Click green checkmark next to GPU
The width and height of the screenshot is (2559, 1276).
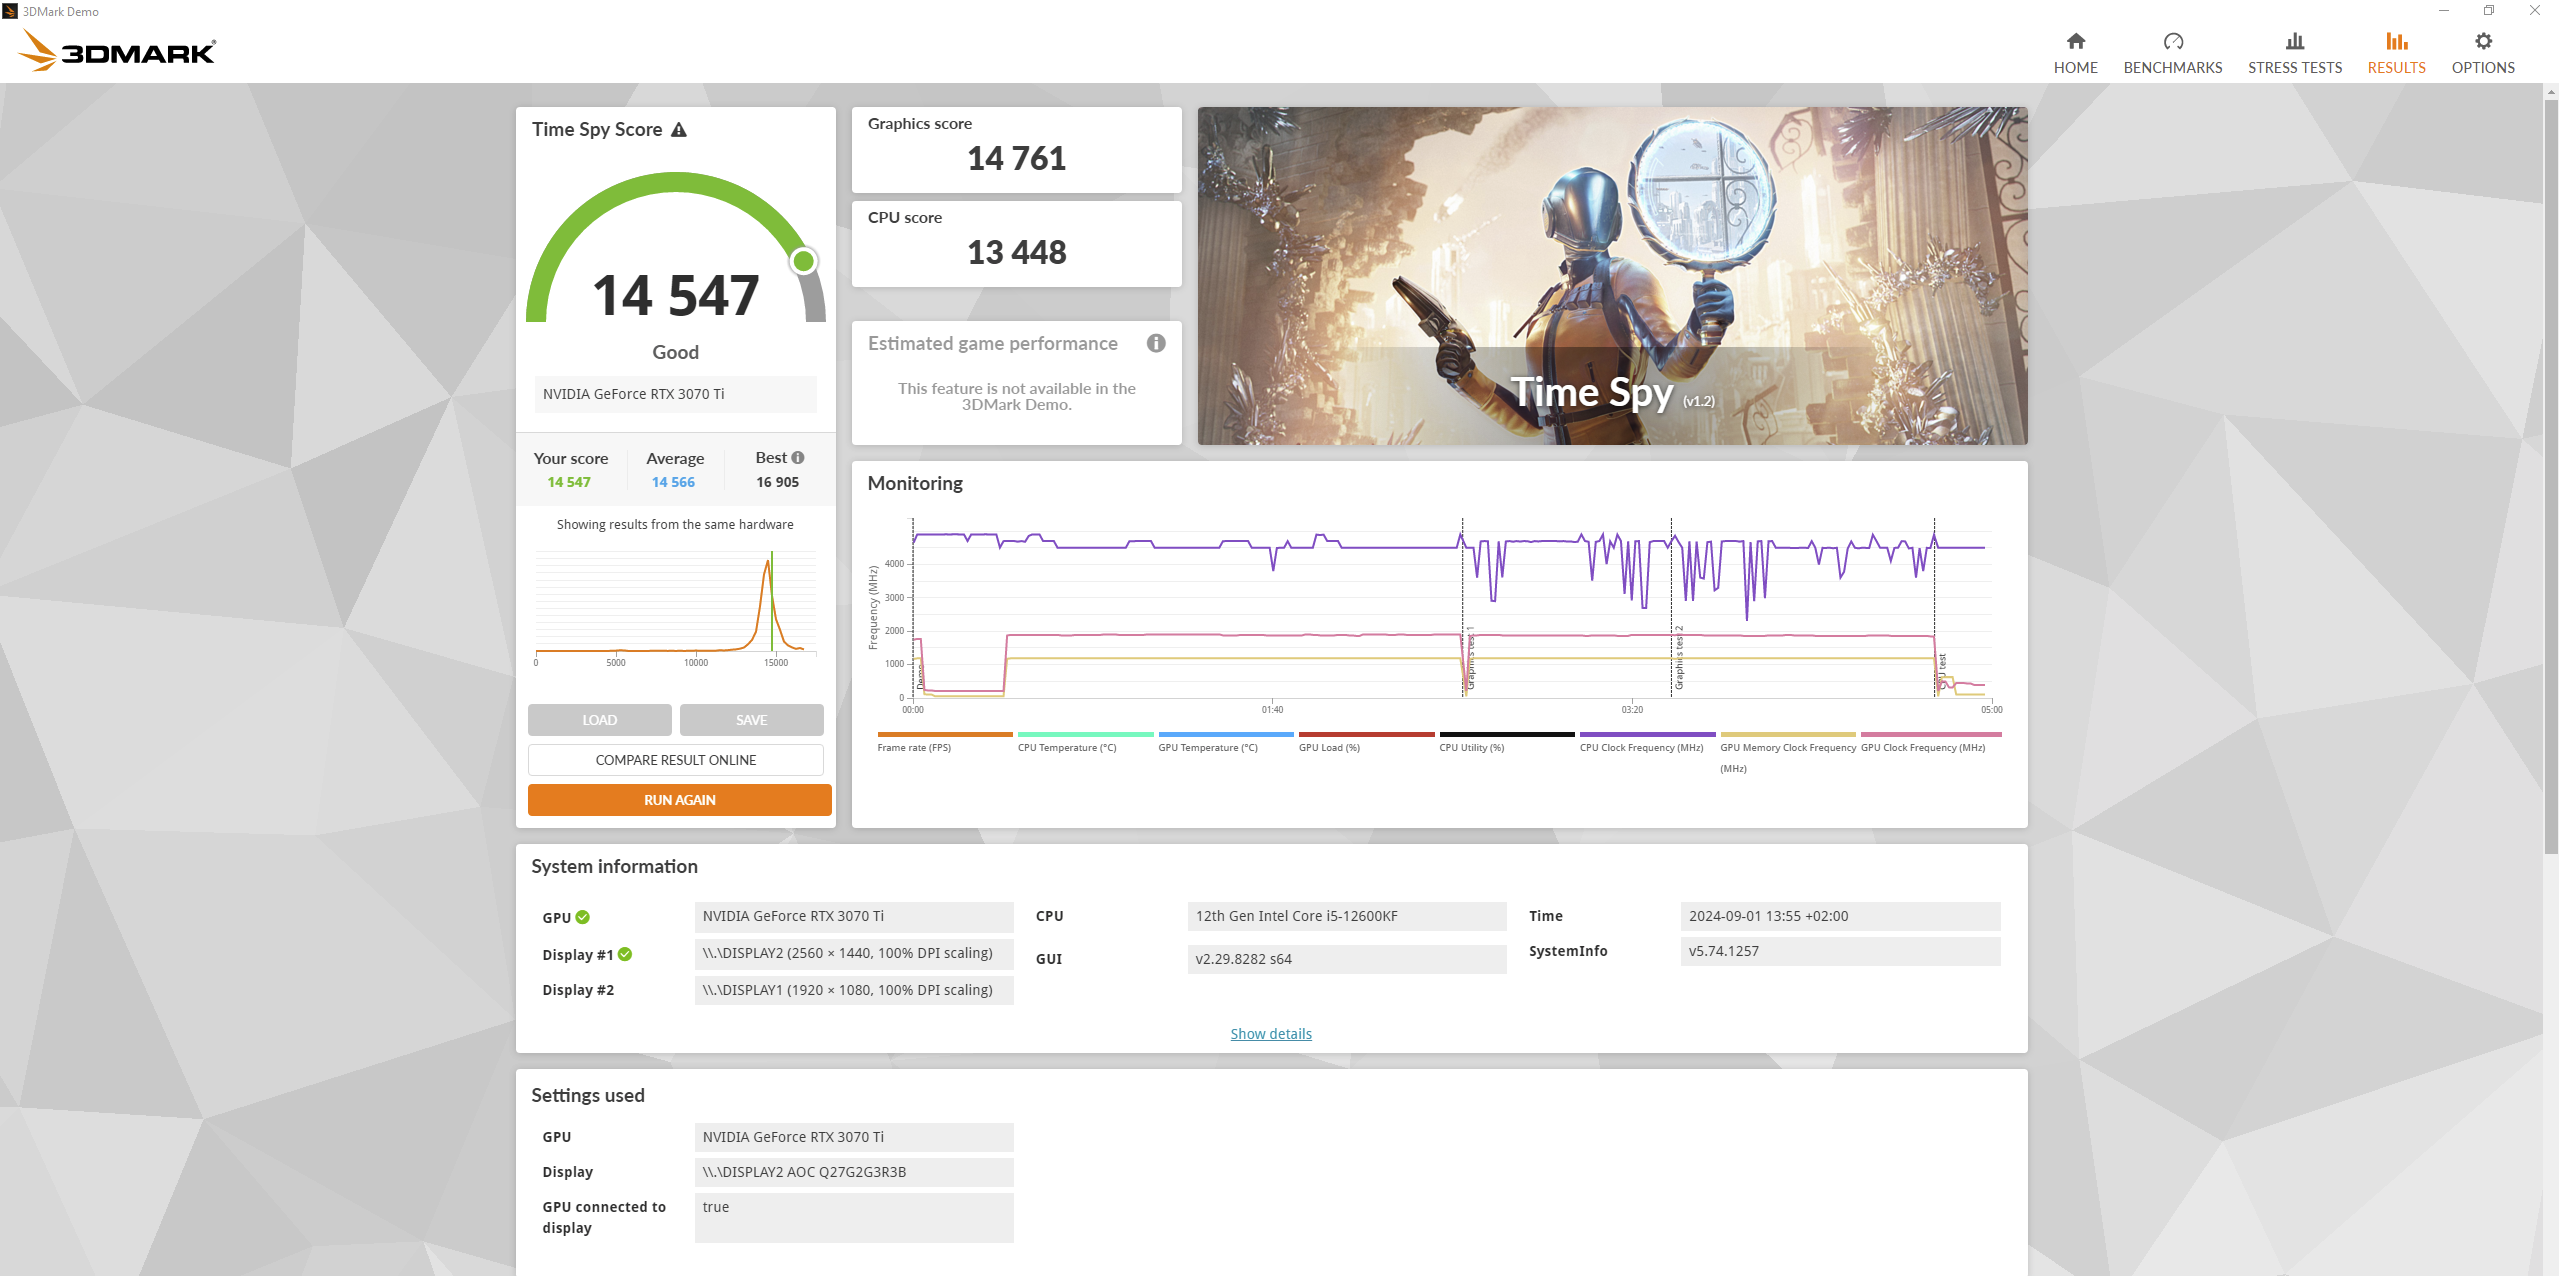coord(583,917)
